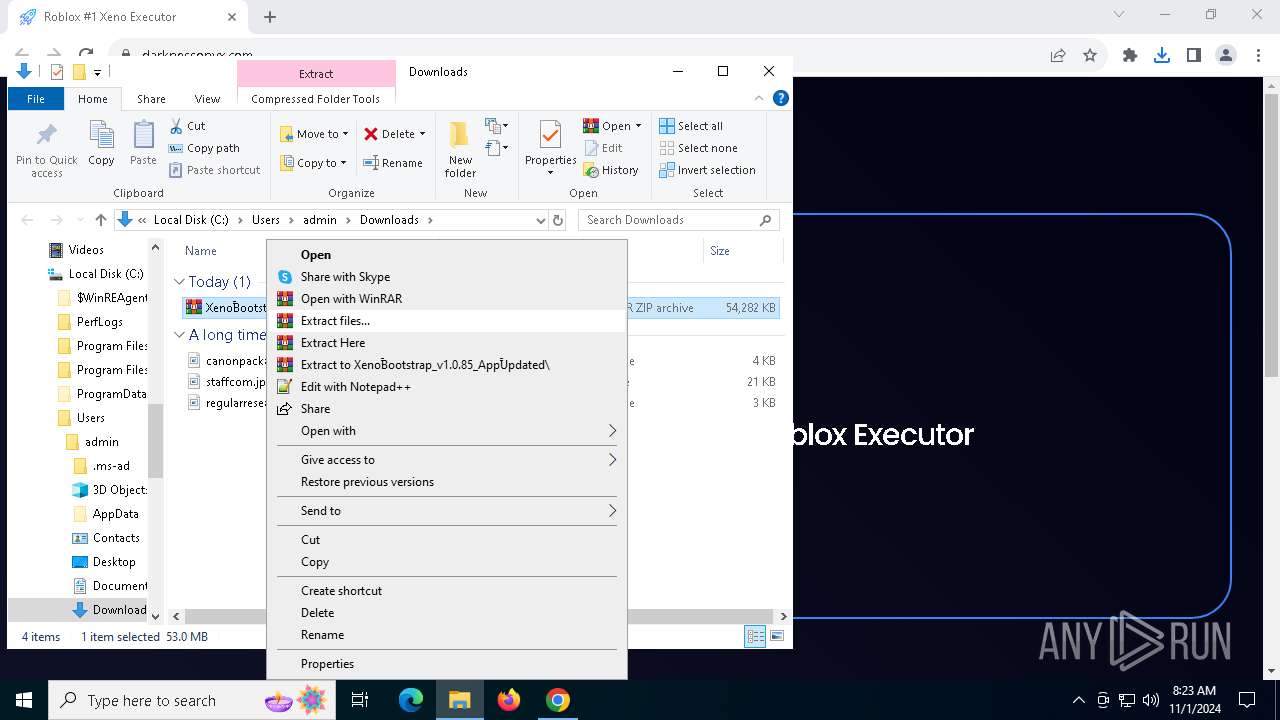Choose Restore previous versions
1280x720 pixels.
click(446, 482)
